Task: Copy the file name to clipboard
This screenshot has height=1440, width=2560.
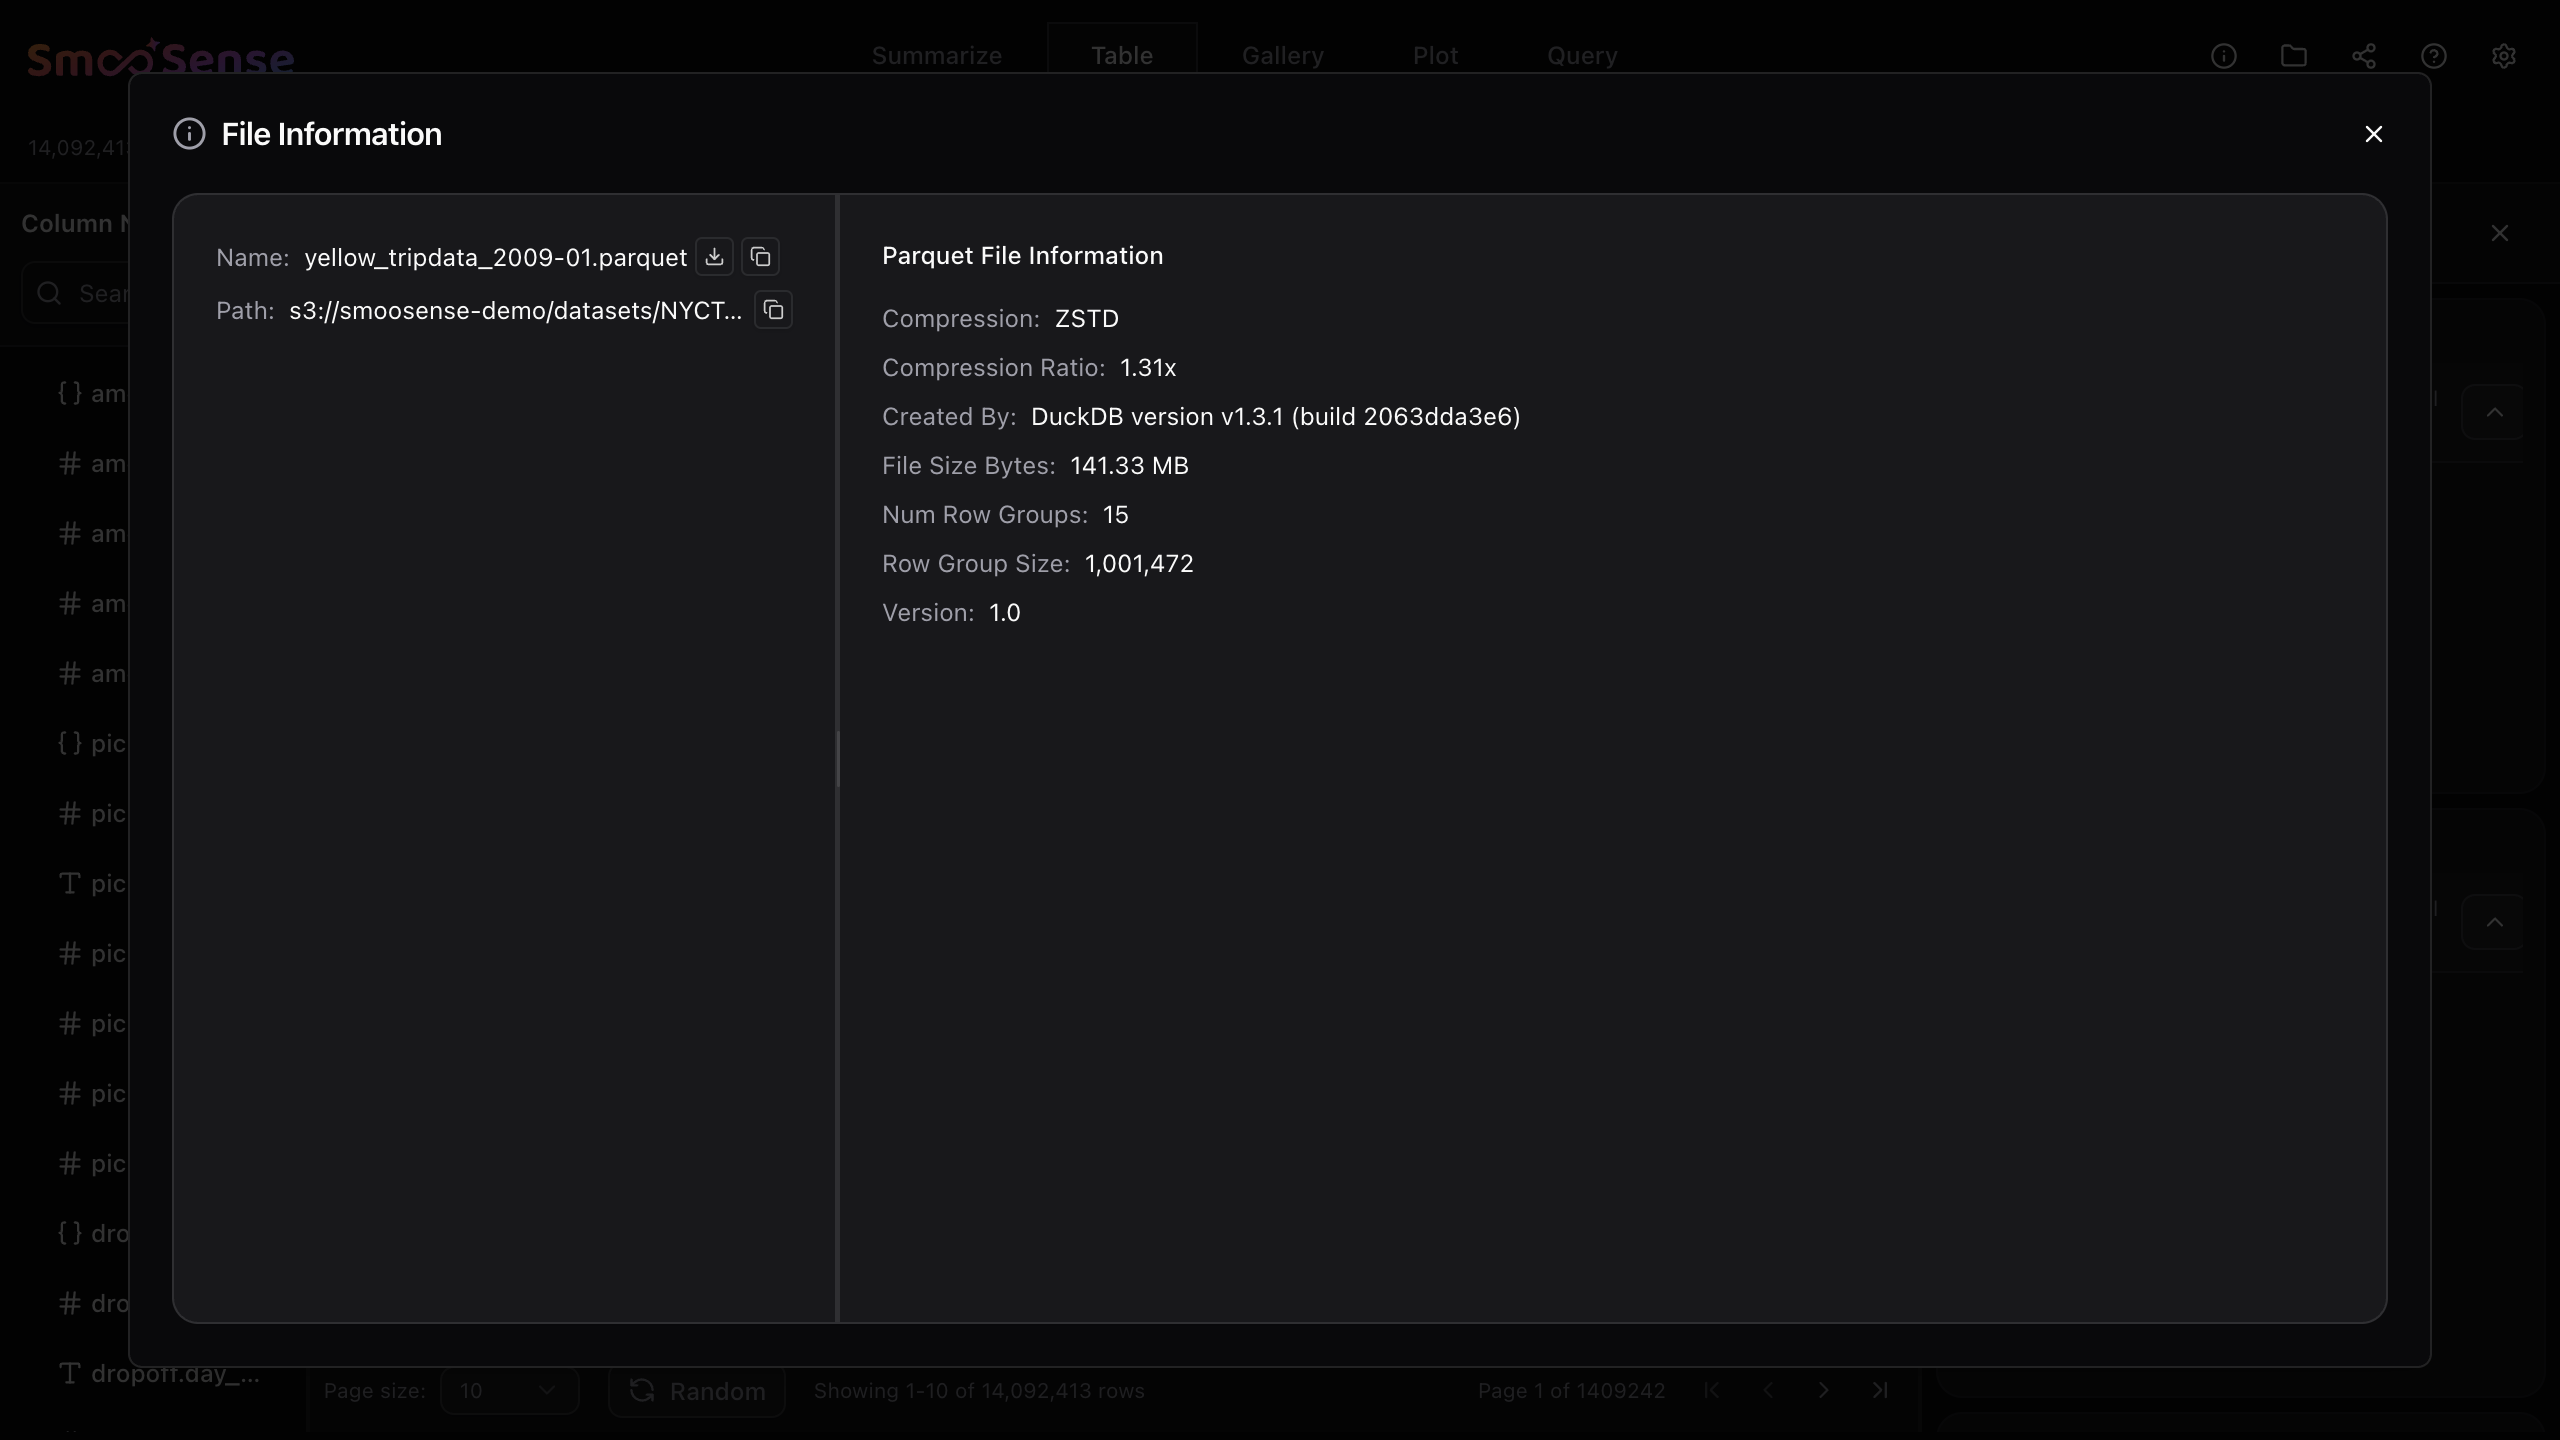Action: tap(759, 257)
